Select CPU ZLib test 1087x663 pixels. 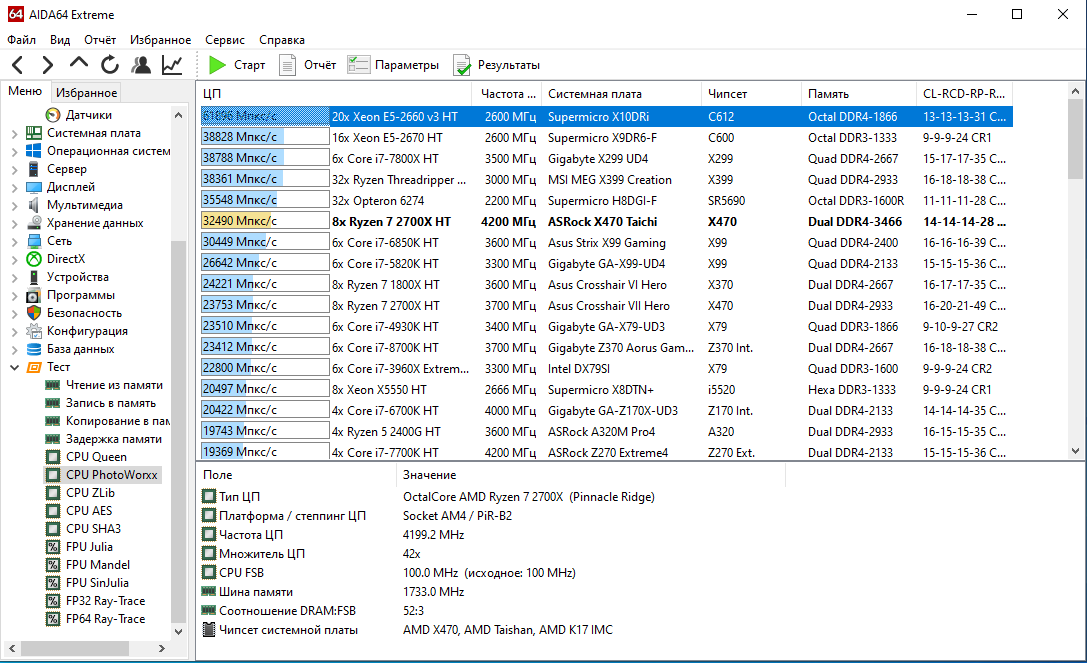[90, 493]
